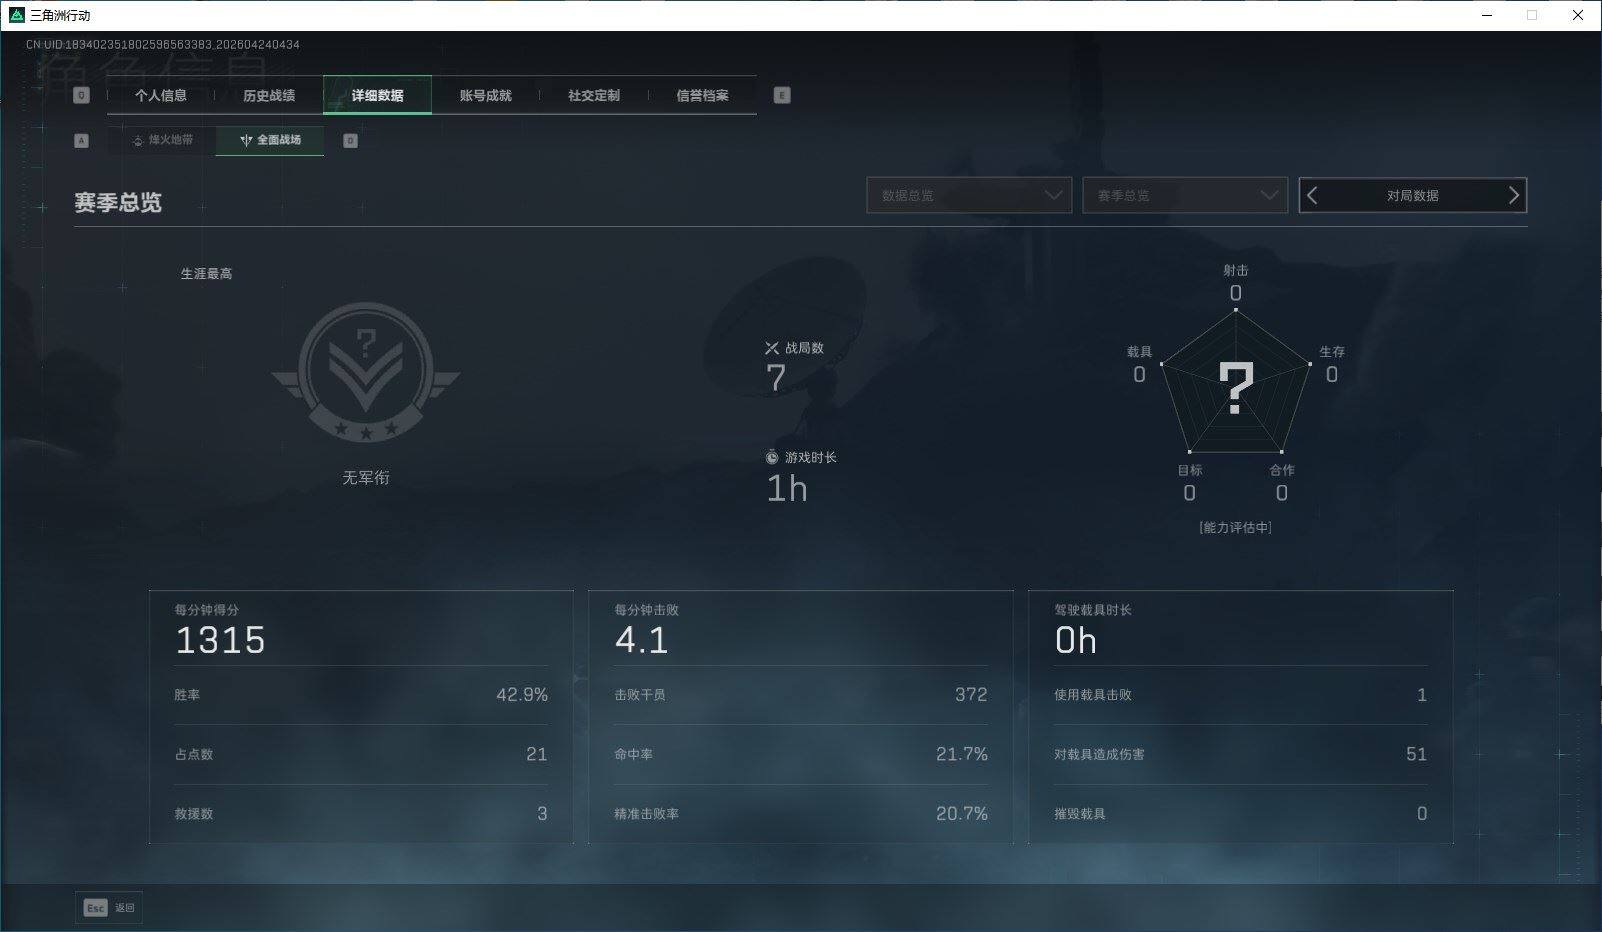
Task: Click the 占点数 21 row
Action: point(361,754)
